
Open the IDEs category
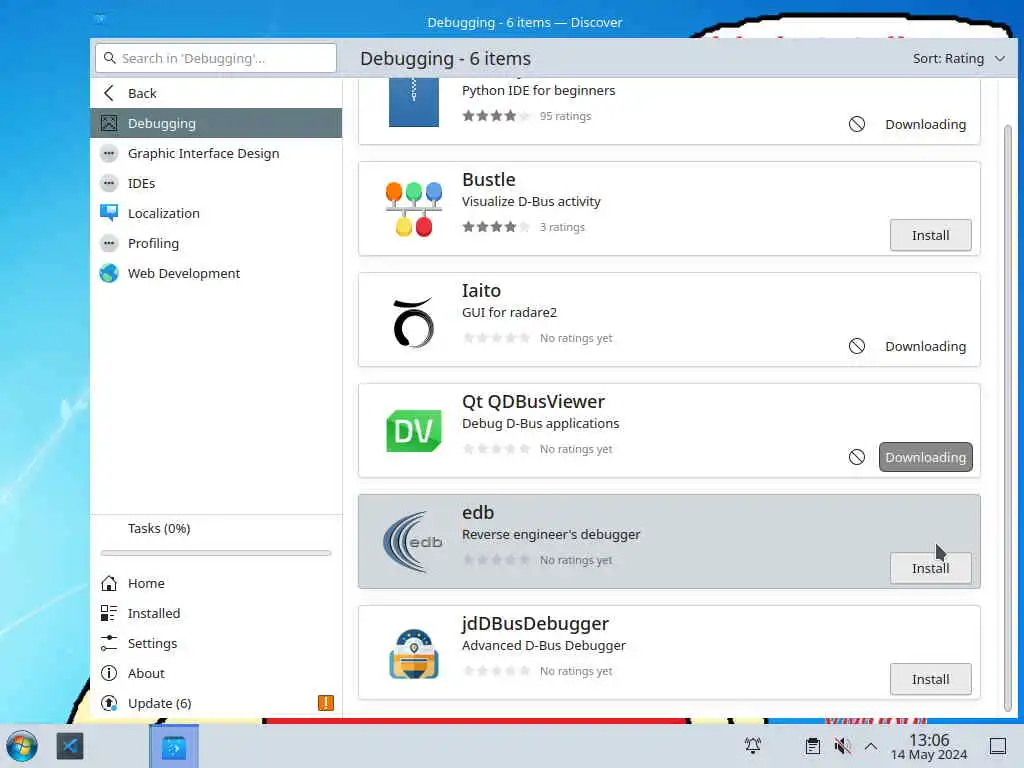[216, 184]
